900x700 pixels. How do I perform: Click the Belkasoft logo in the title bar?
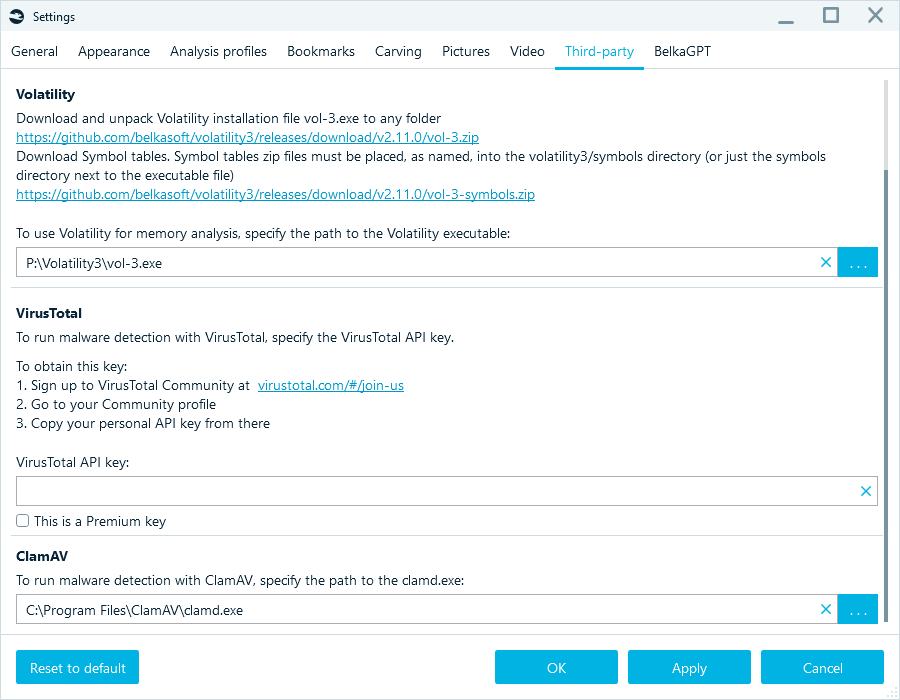point(17,16)
